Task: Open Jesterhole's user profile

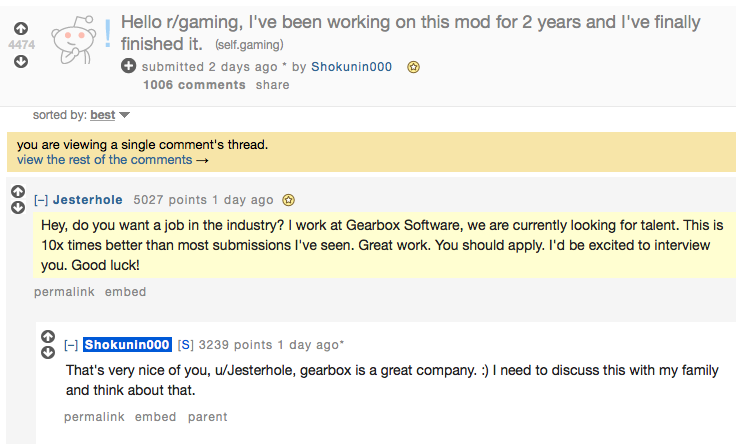Action: (88, 200)
